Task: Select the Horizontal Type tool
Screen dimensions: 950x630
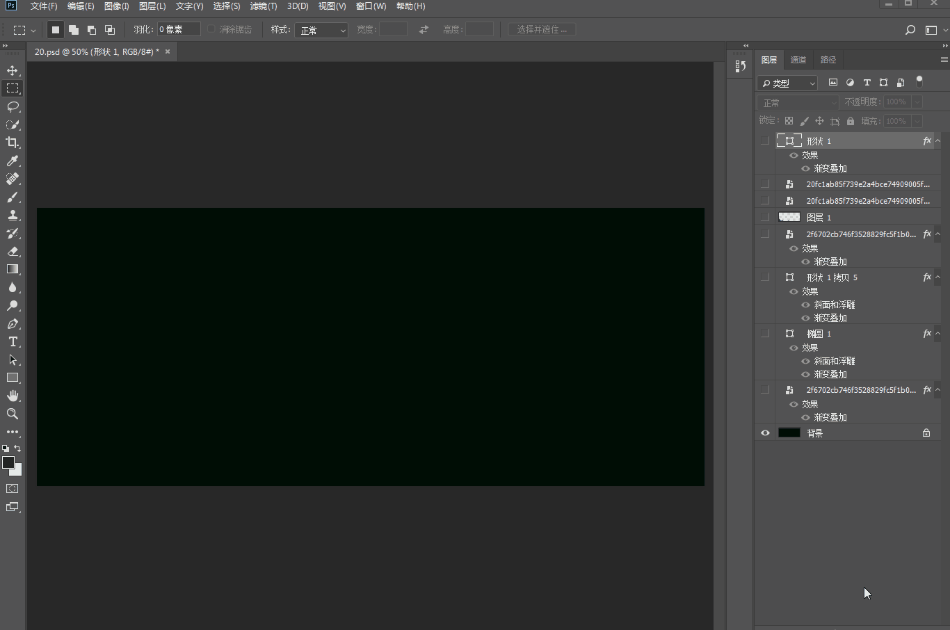Action: pyautogui.click(x=13, y=342)
